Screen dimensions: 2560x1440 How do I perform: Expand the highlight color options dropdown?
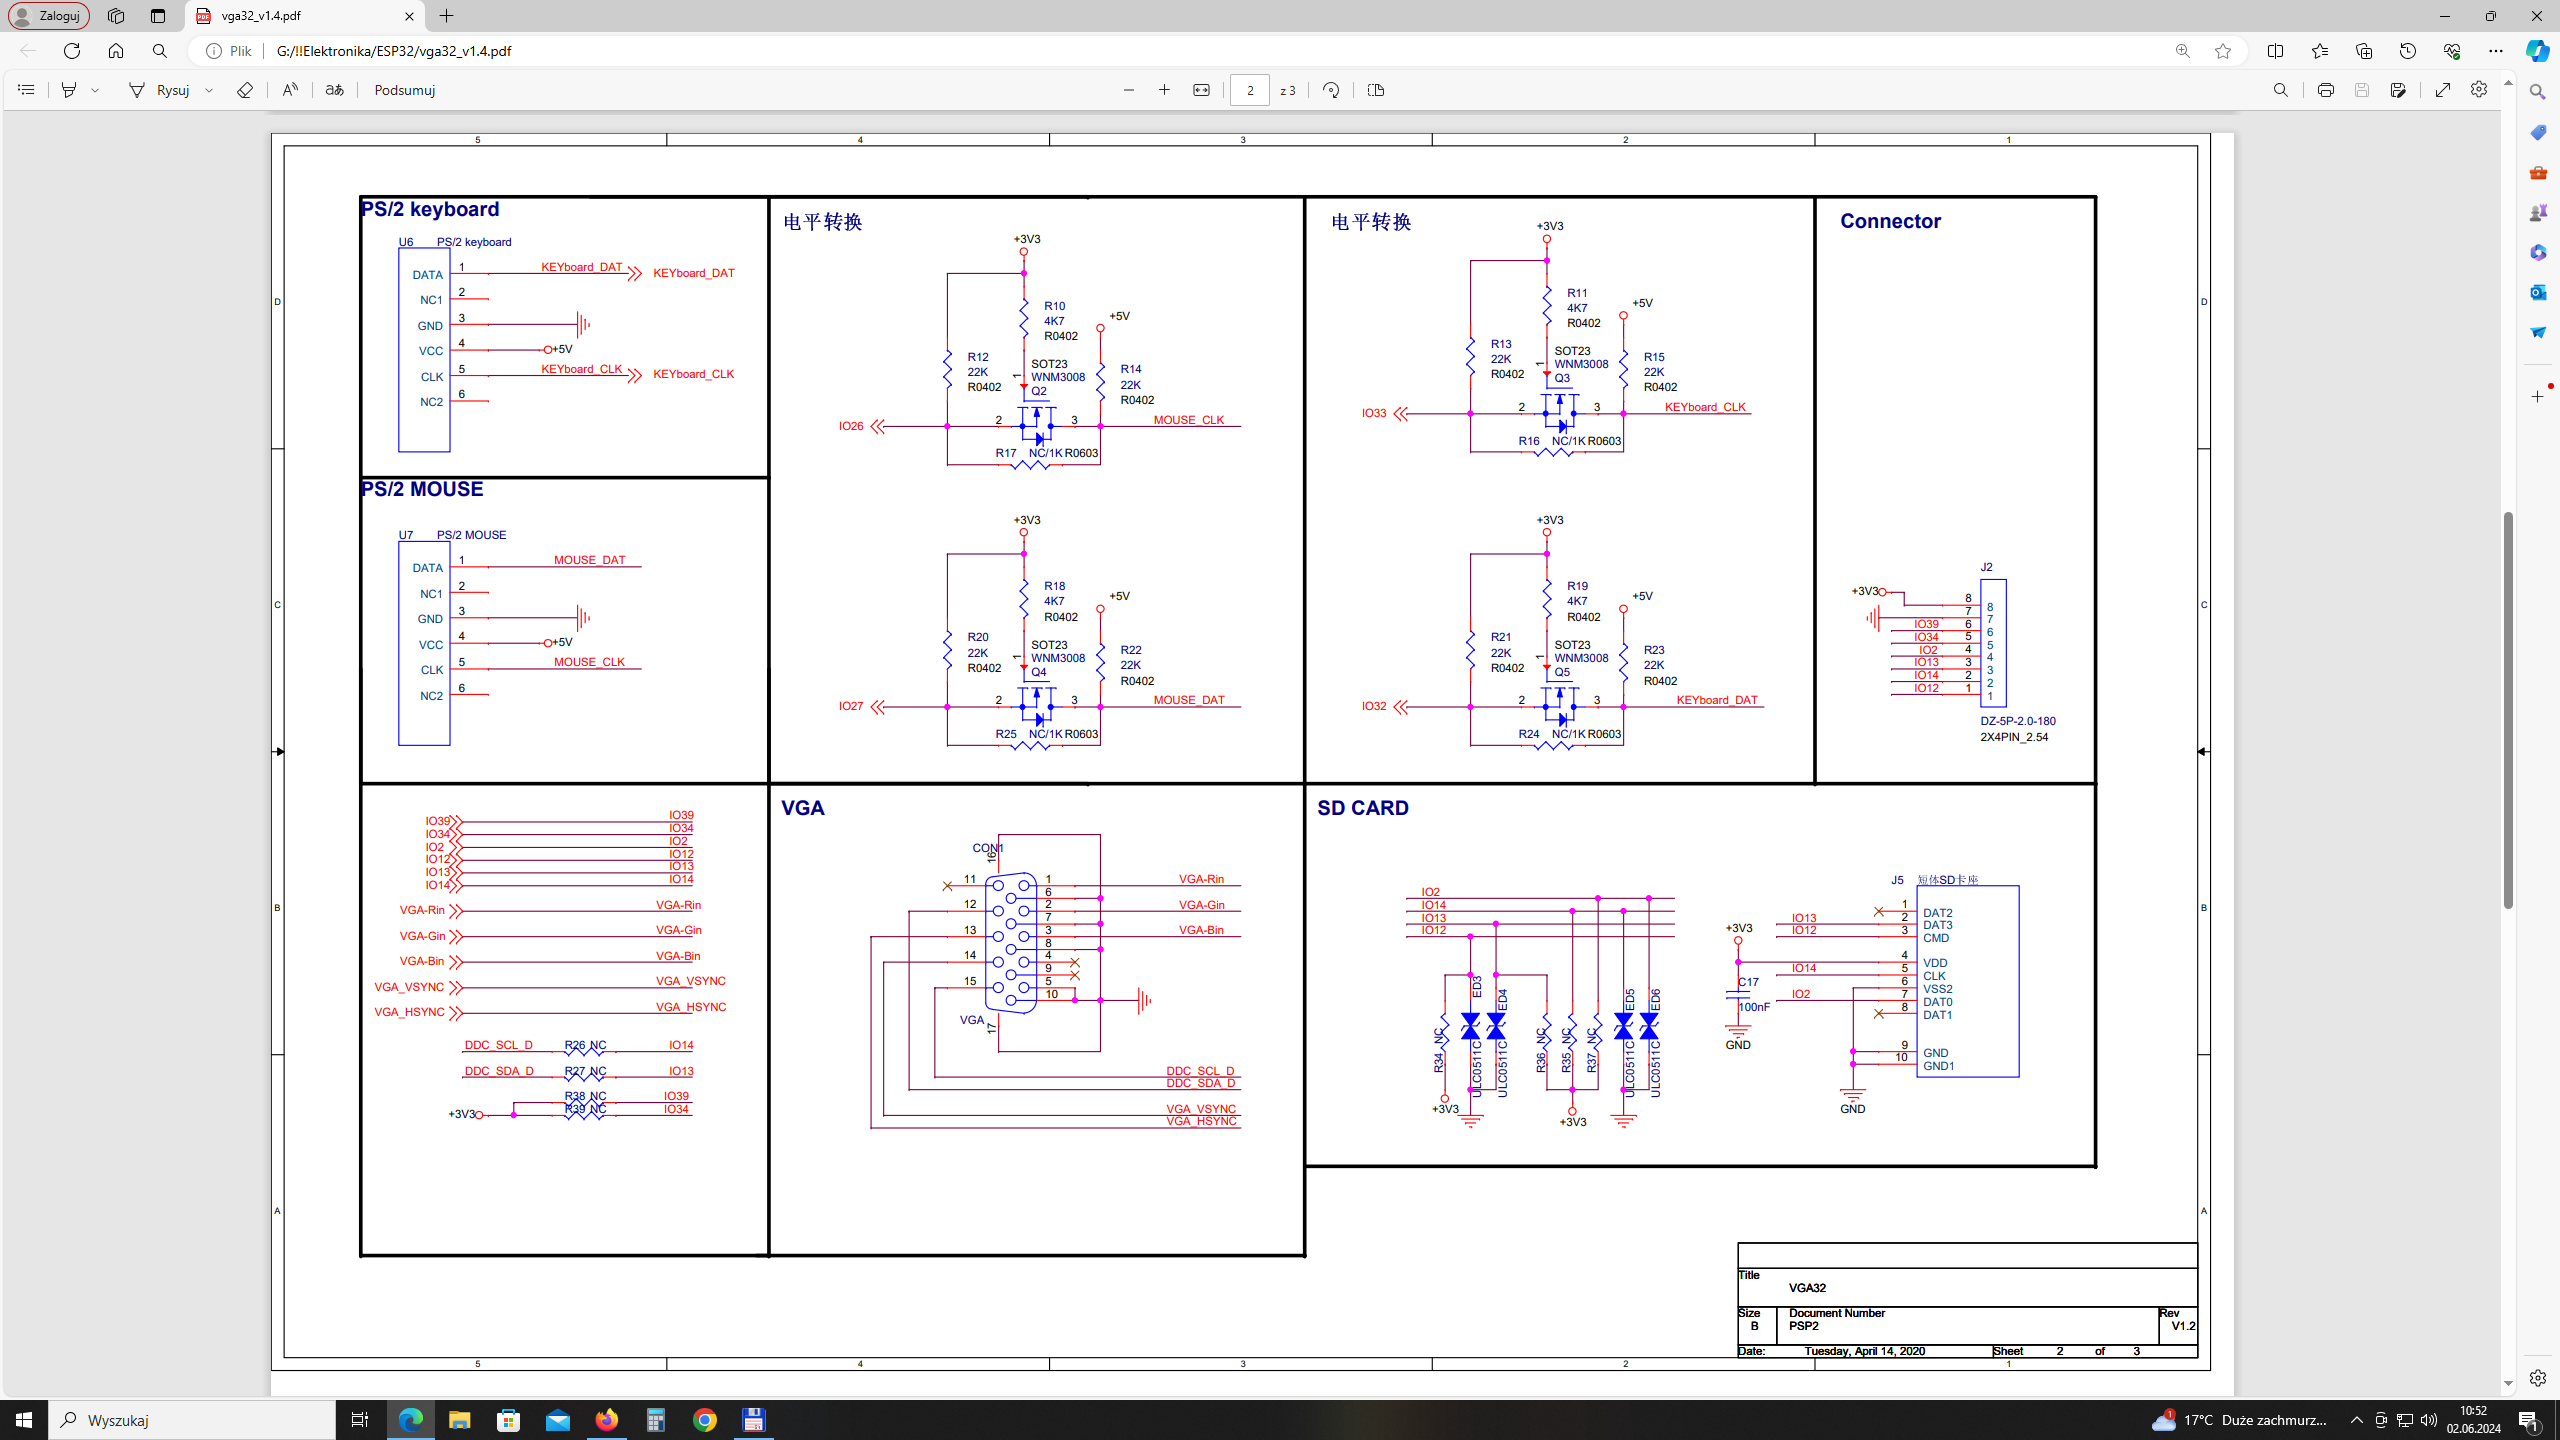coord(96,90)
